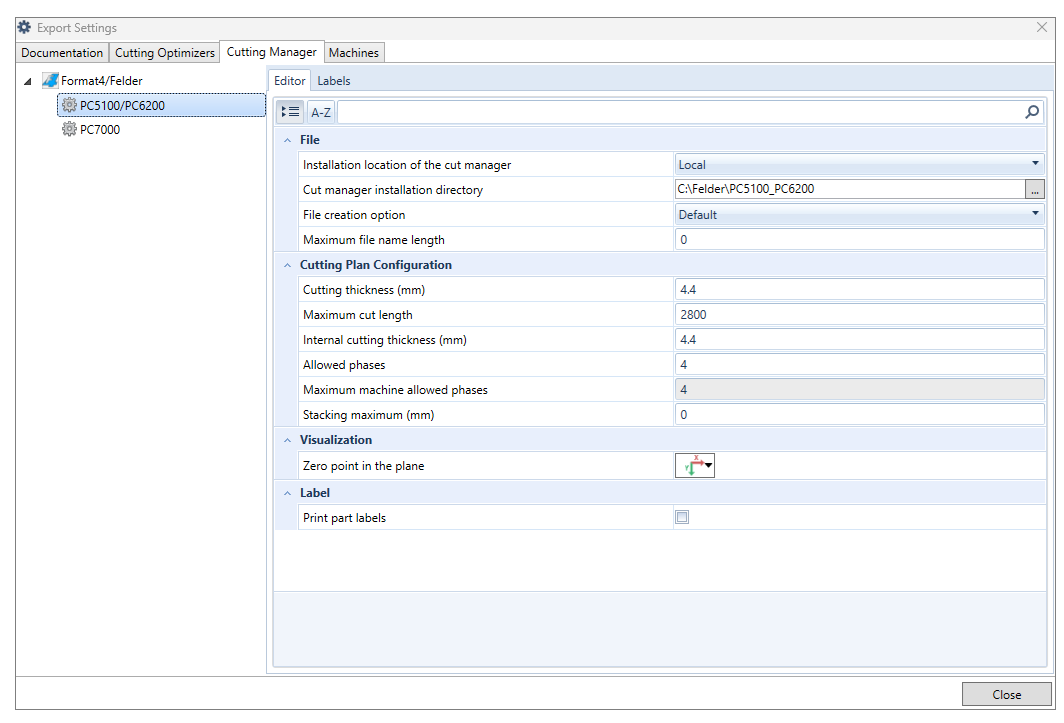1064x723 pixels.
Task: Collapse the Label section
Action: pyautogui.click(x=288, y=493)
